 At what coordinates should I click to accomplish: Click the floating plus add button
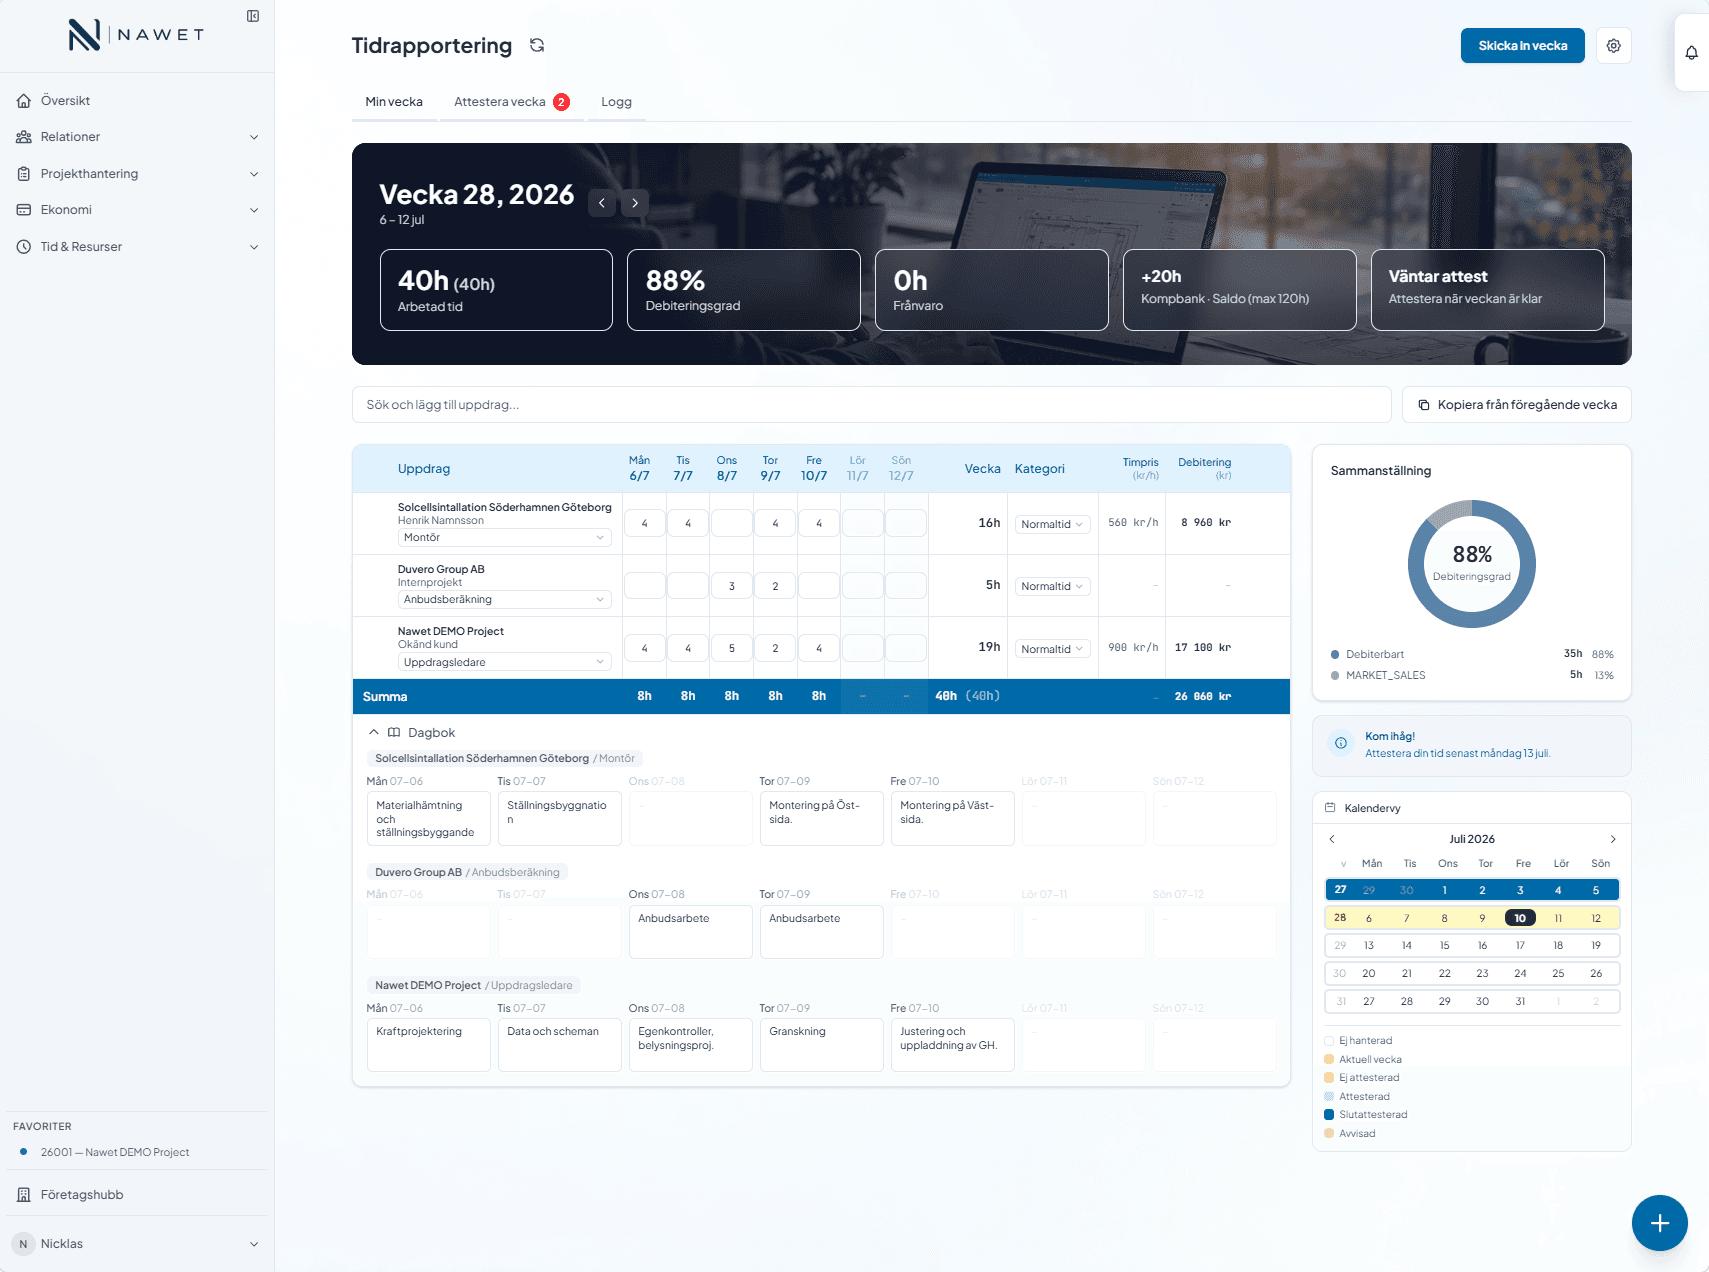(1660, 1223)
